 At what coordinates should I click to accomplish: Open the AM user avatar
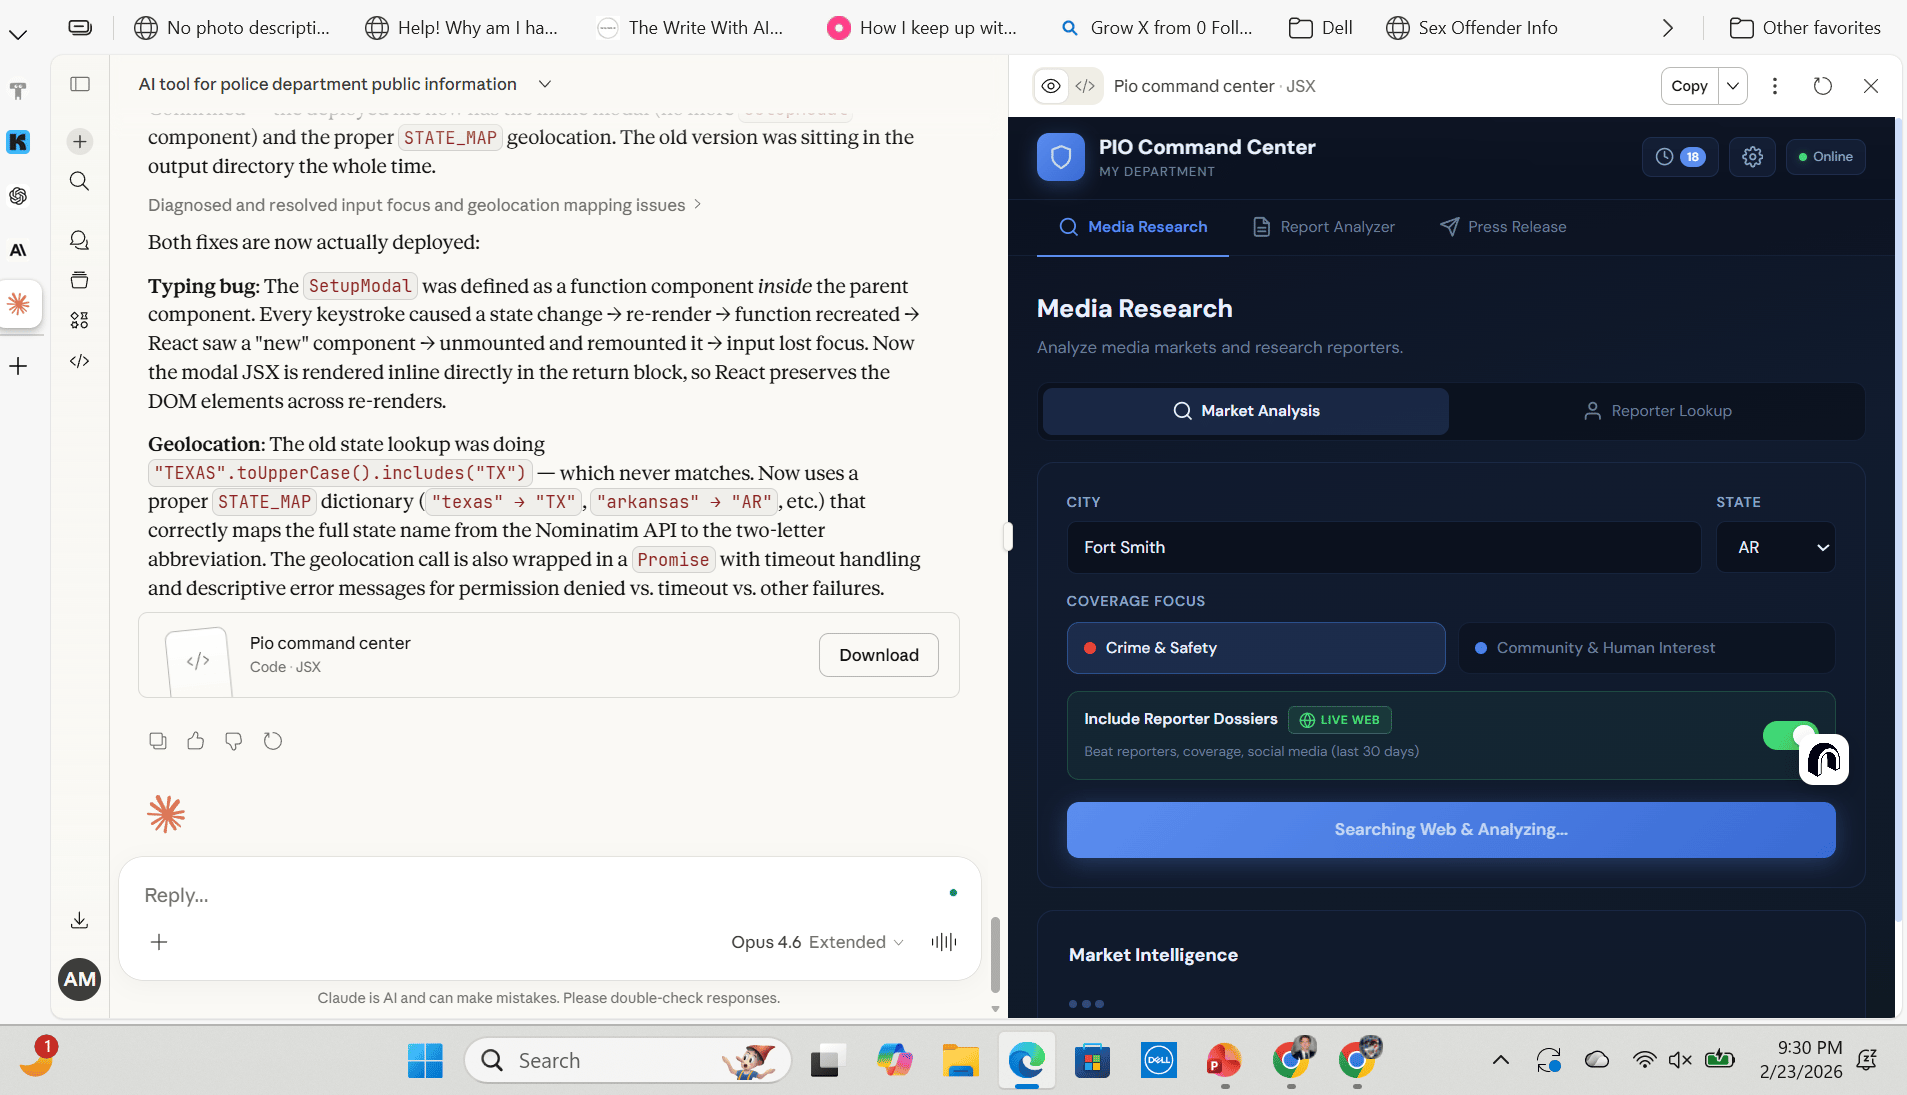point(80,979)
